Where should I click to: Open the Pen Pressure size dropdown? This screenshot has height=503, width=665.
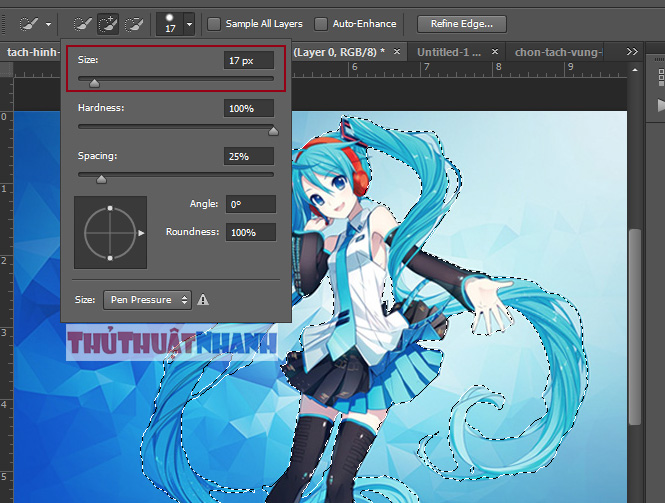pos(147,300)
